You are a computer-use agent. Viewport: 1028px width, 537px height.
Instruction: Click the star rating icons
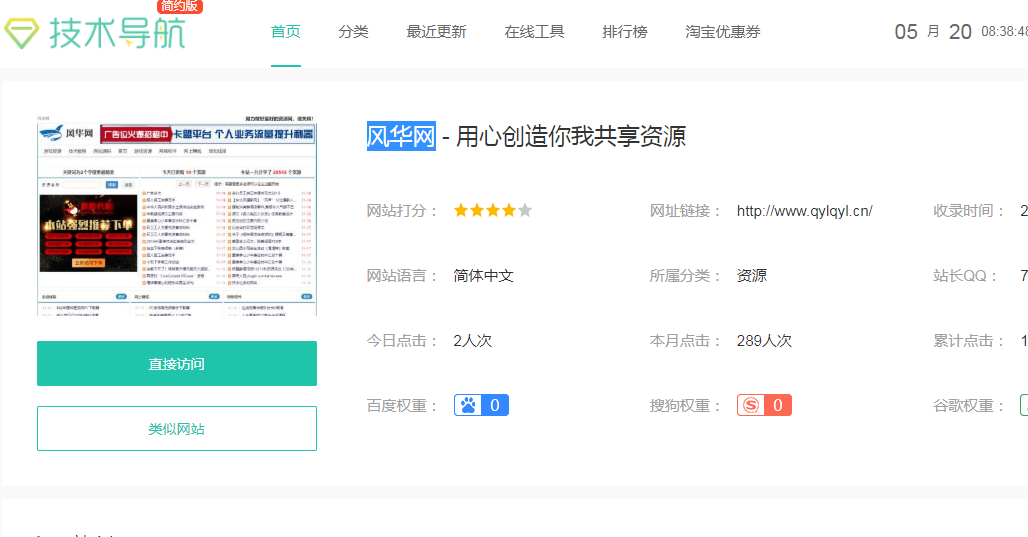[x=492, y=210]
